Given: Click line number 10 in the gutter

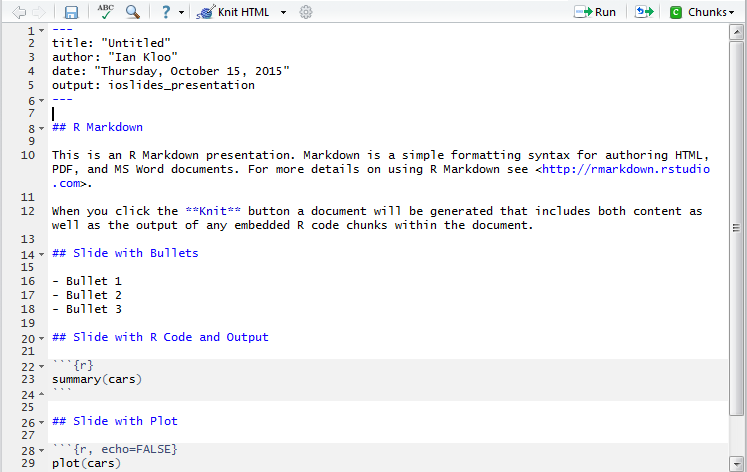Looking at the screenshot, I should [x=28, y=155].
